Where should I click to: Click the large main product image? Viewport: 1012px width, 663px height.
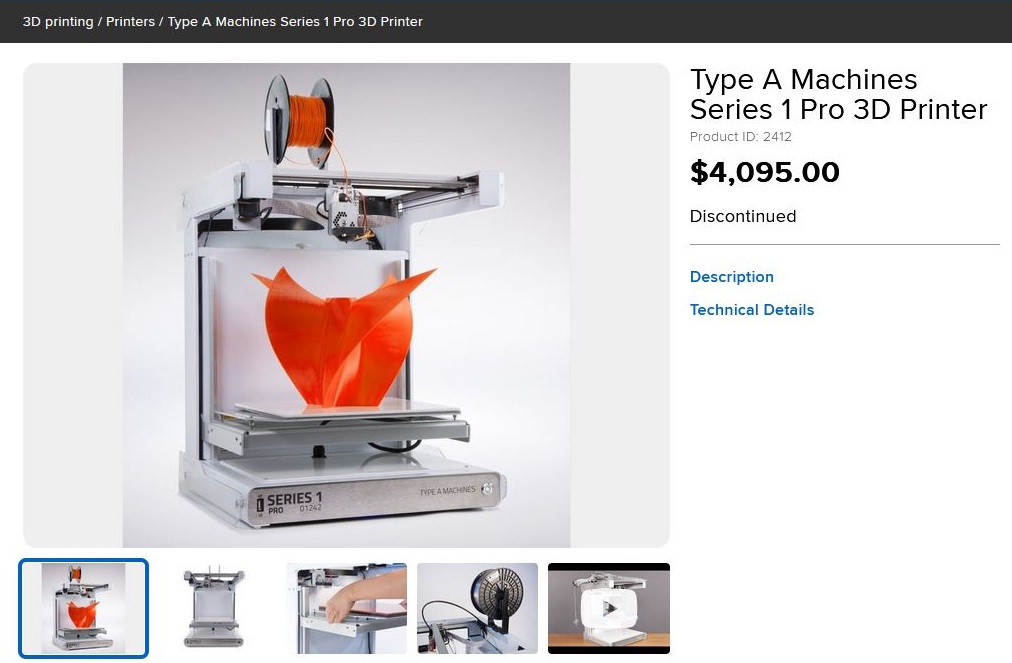click(x=347, y=305)
